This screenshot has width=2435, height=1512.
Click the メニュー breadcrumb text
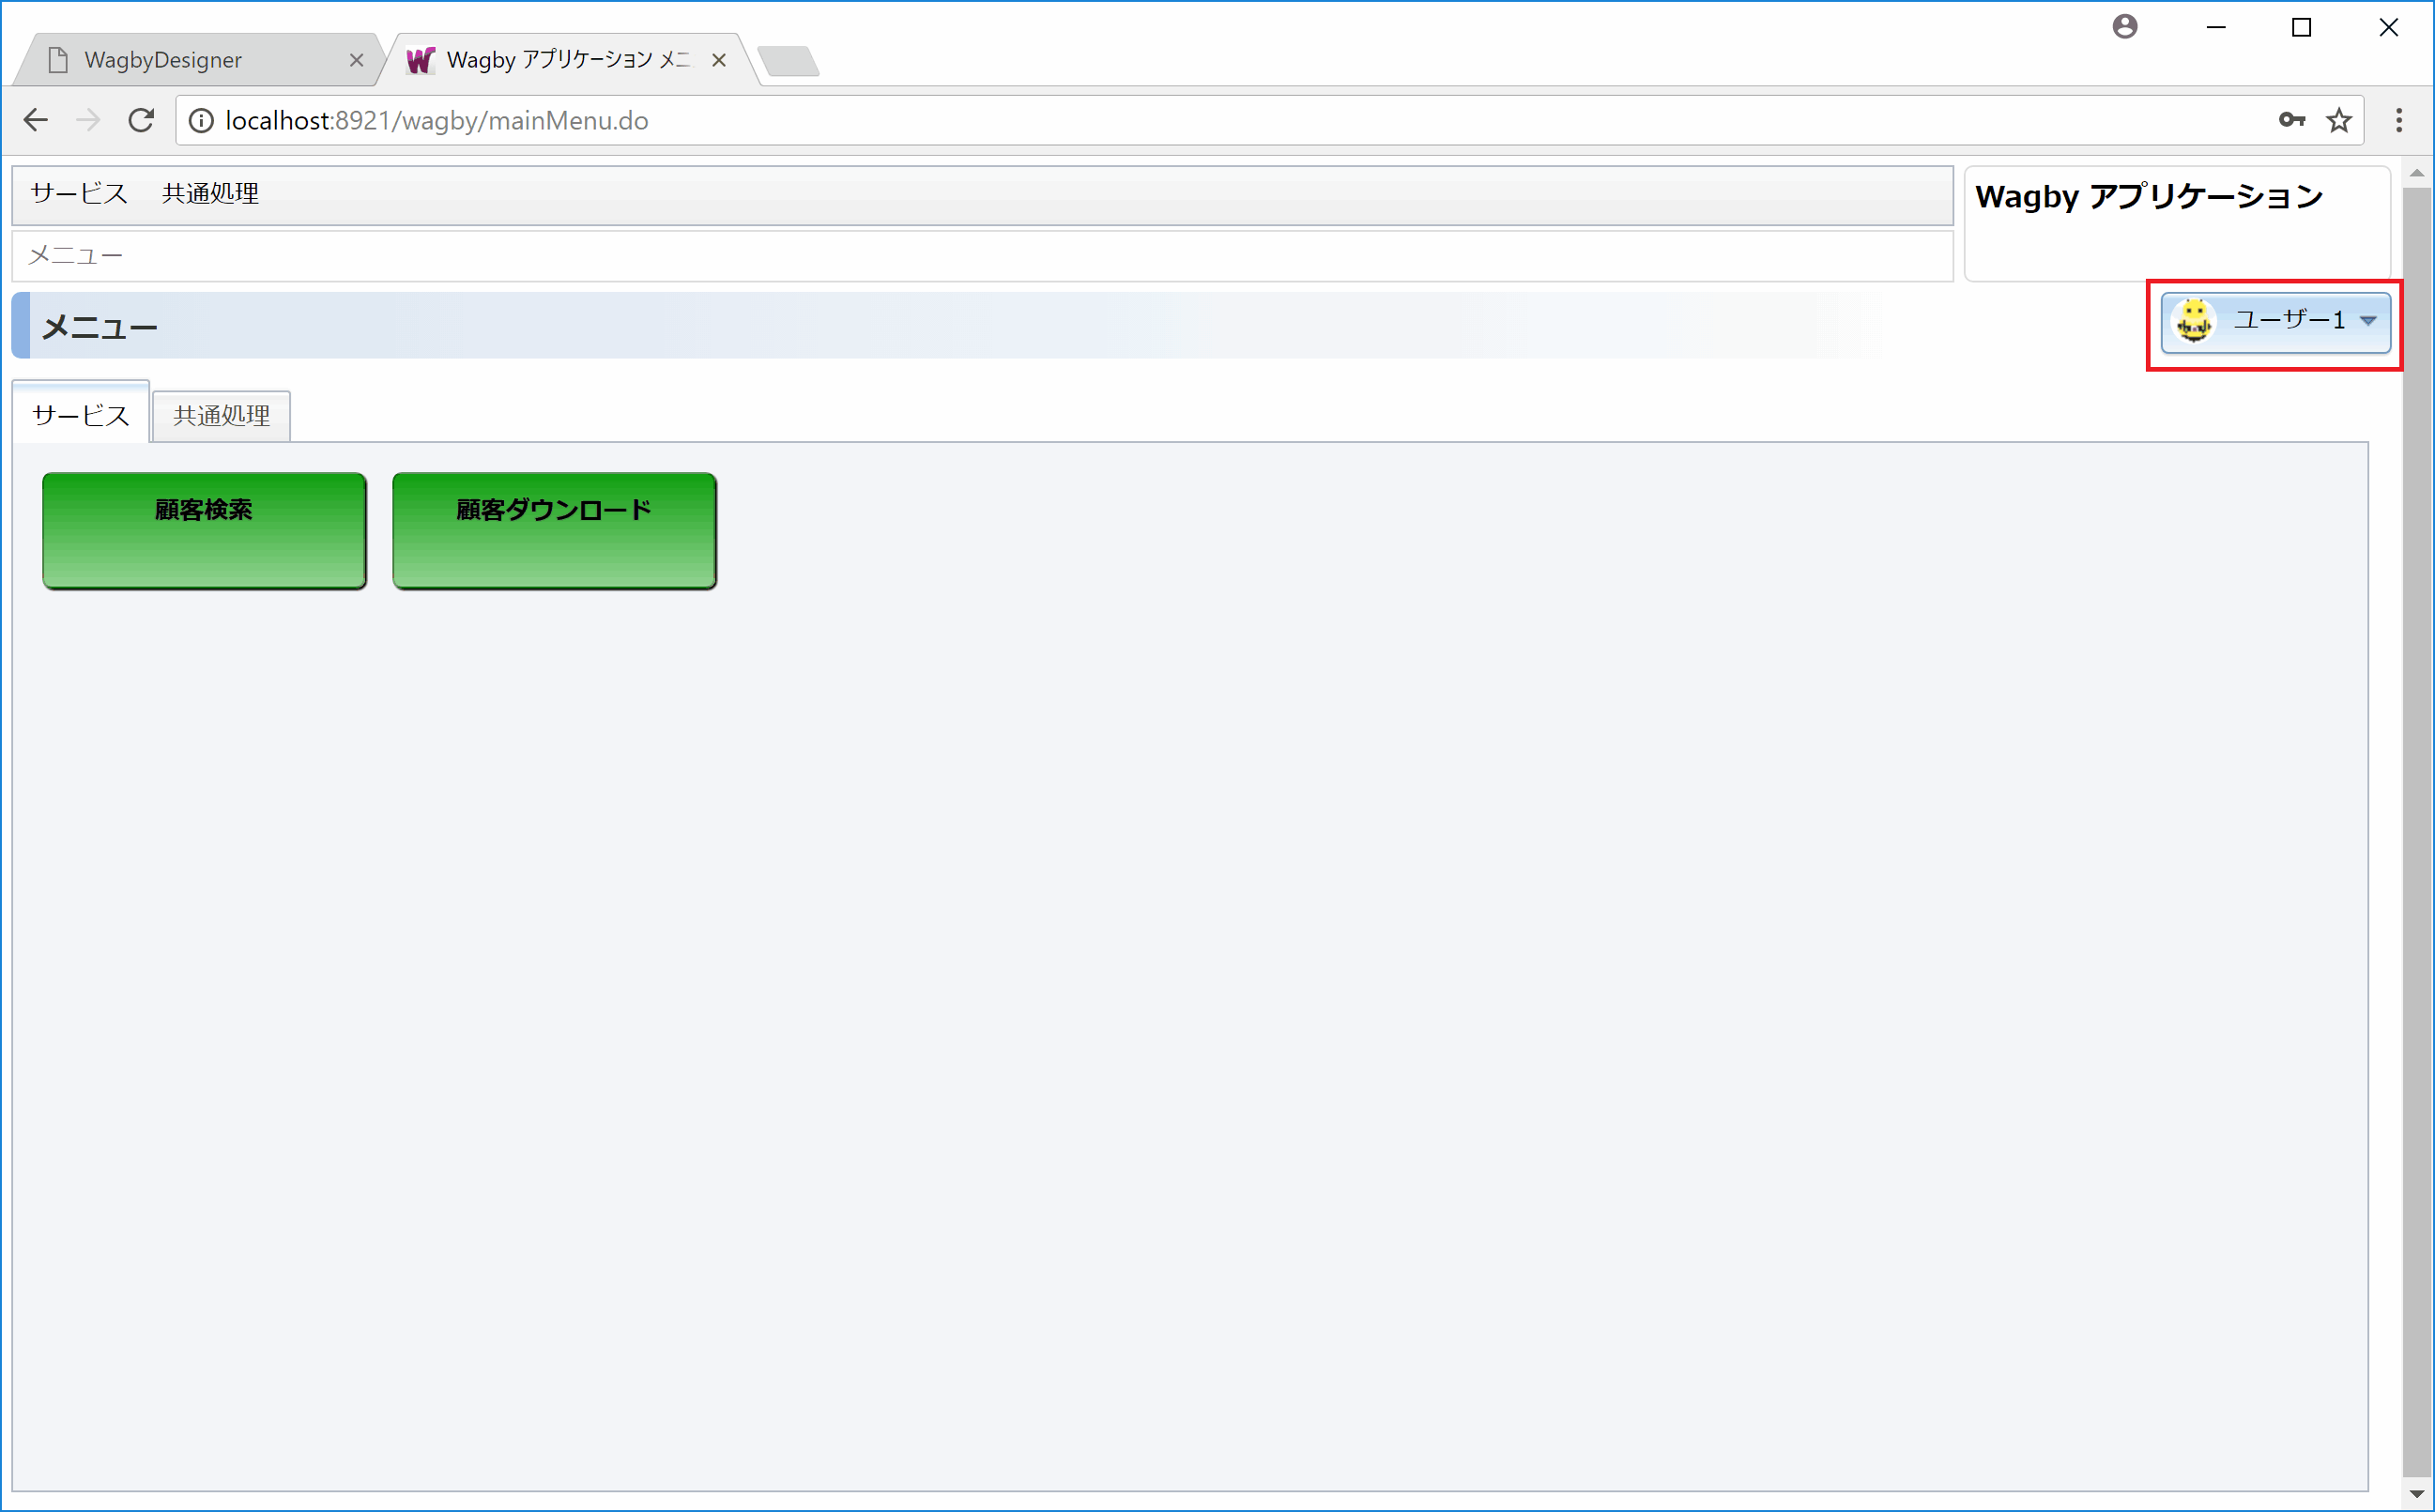click(x=75, y=256)
